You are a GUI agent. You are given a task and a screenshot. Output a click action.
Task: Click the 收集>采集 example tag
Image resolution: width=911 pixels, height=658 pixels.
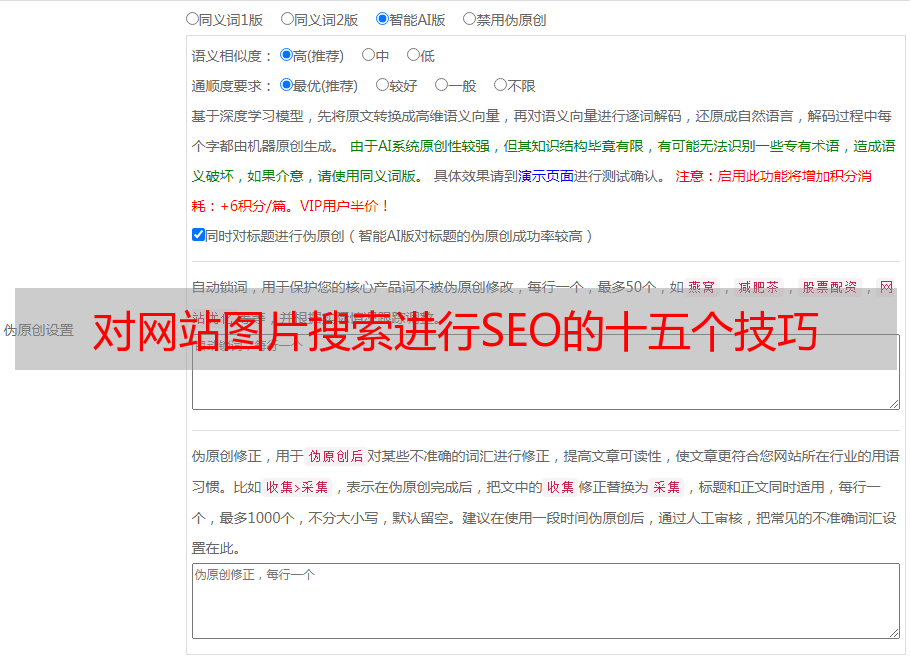[297, 488]
